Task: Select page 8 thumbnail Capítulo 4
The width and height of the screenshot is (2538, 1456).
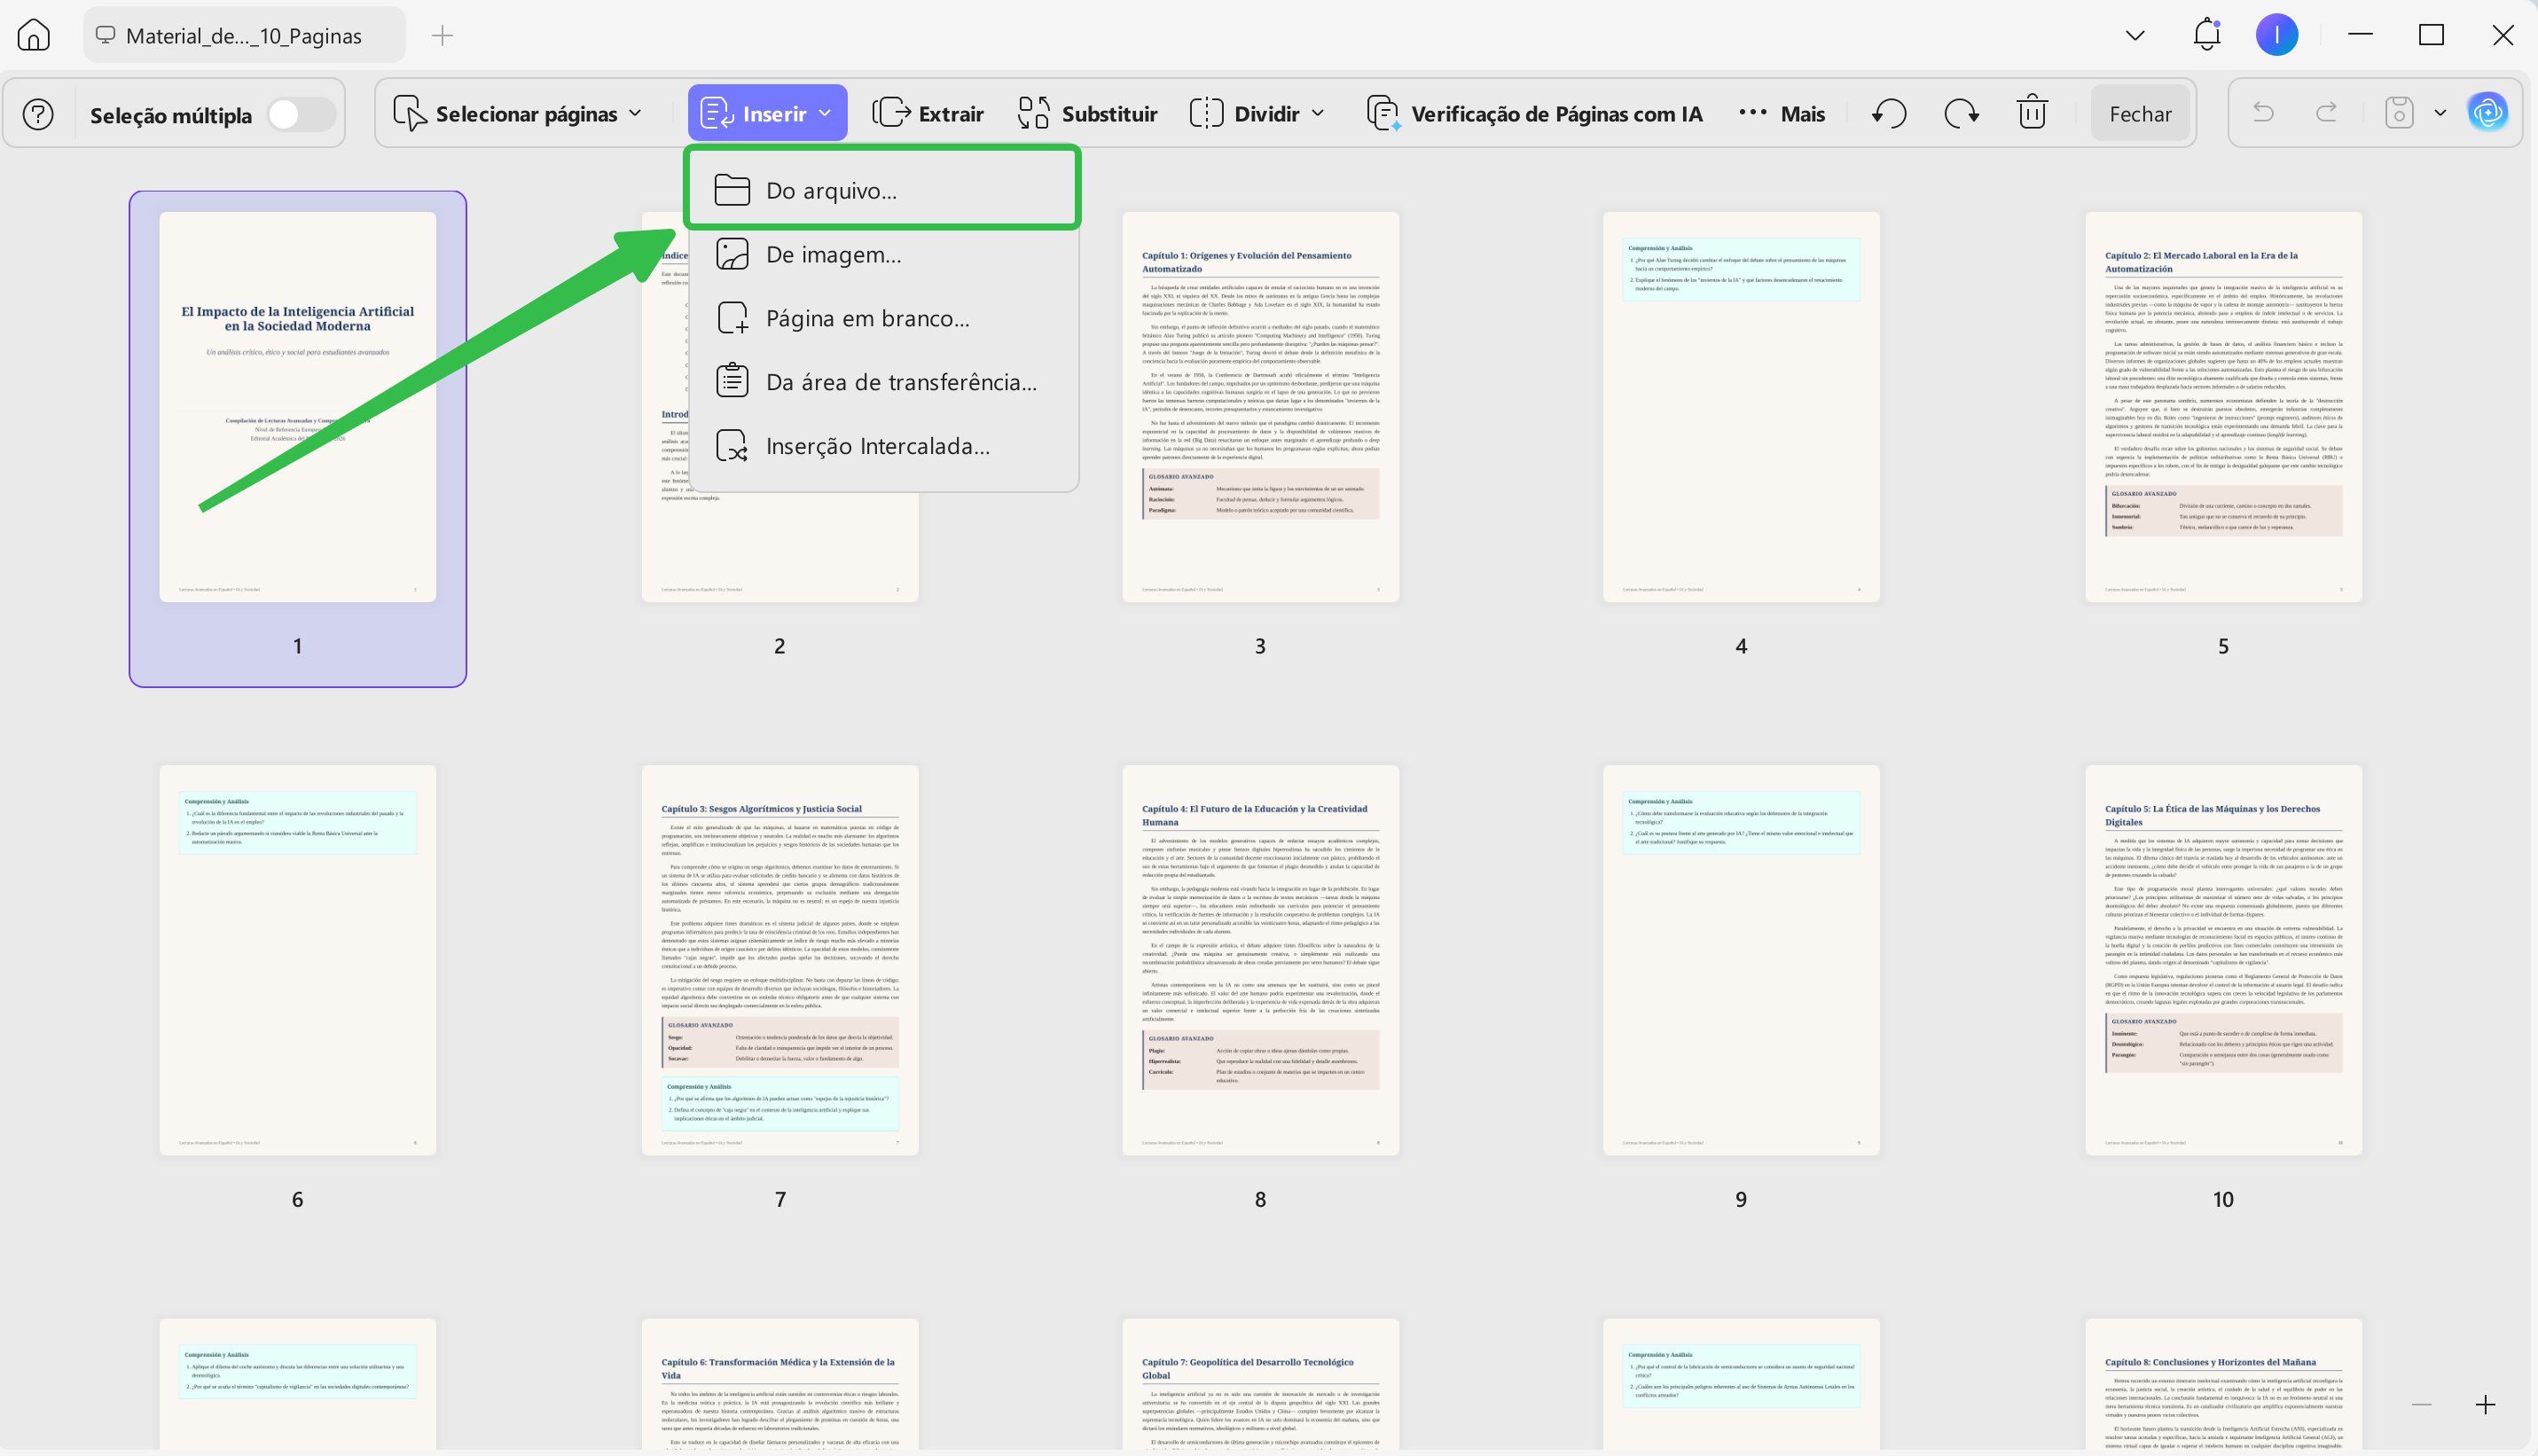Action: [x=1260, y=960]
